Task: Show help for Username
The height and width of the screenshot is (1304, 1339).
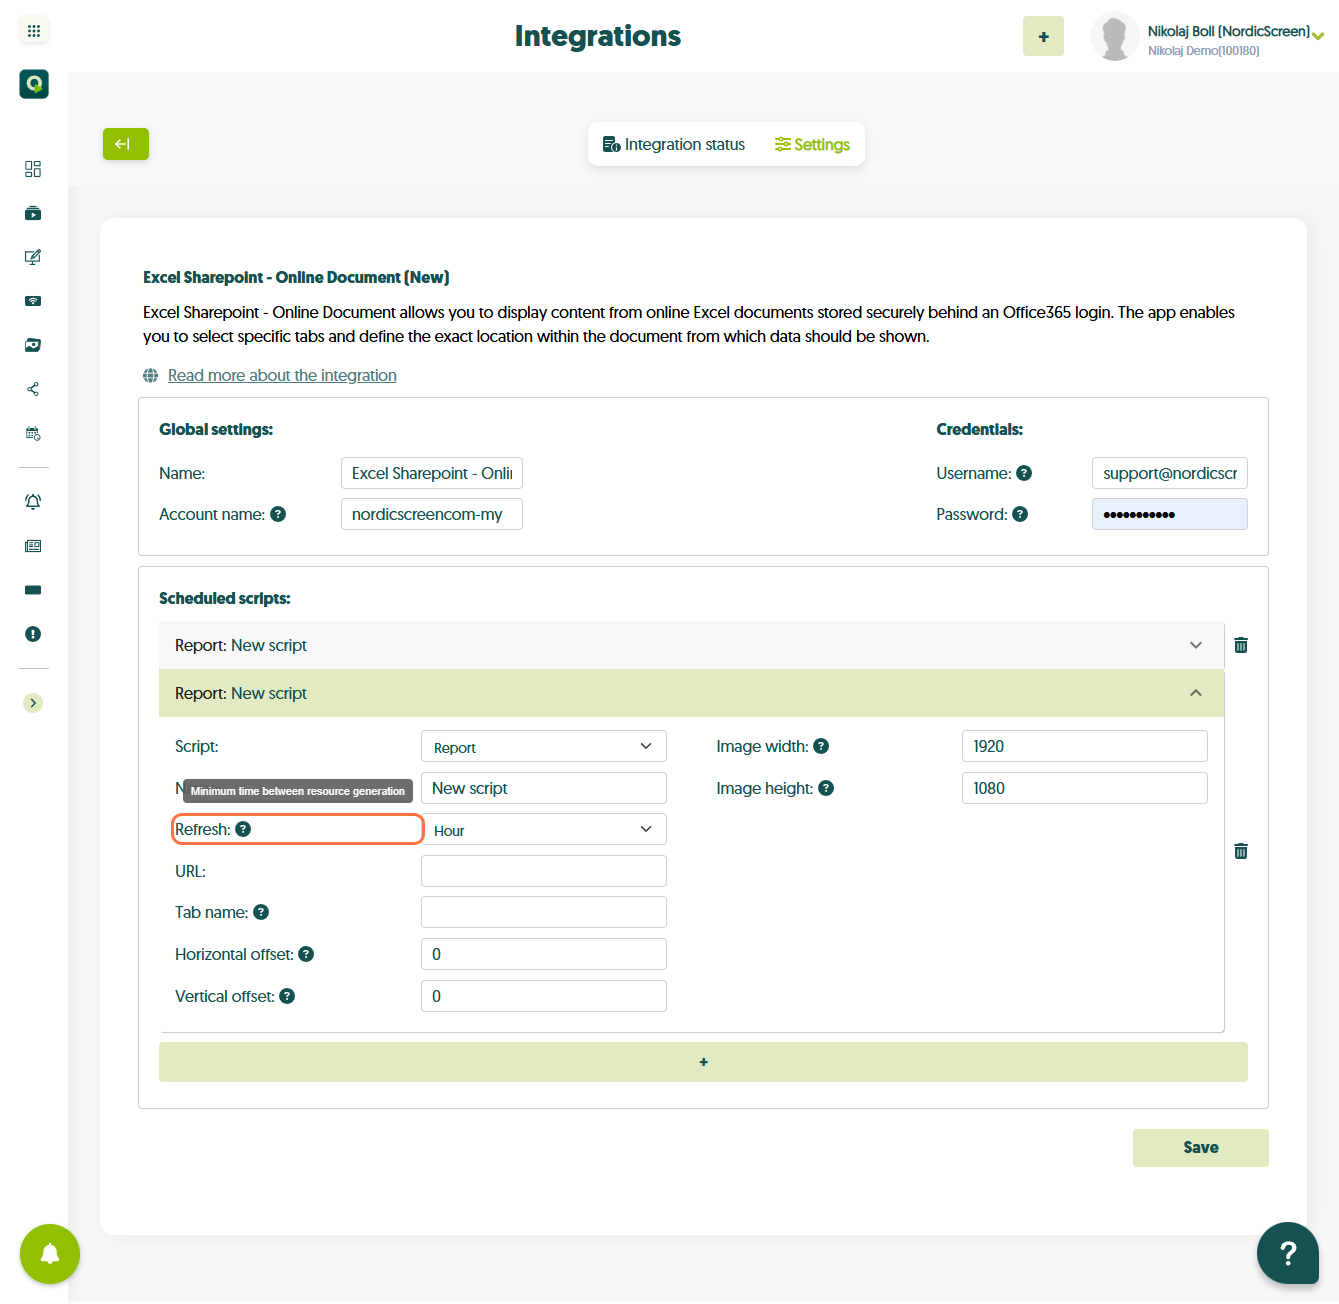Action: point(1024,473)
